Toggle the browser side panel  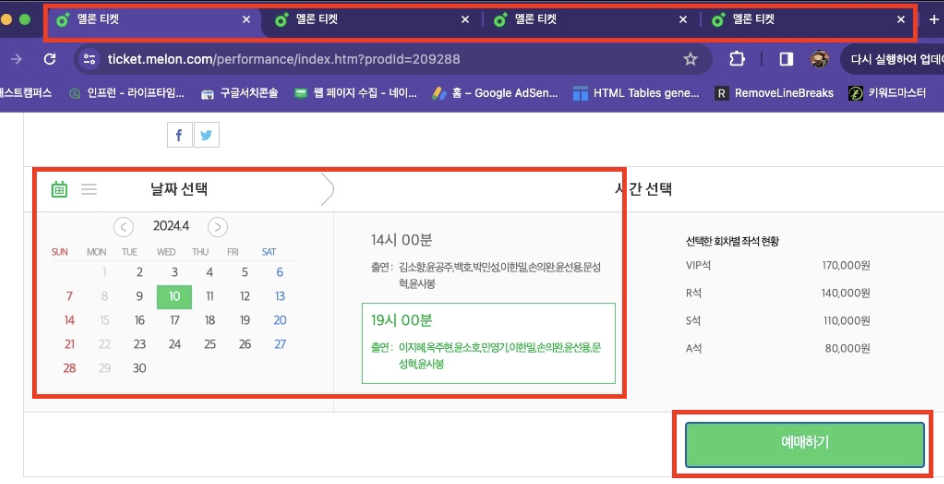point(786,59)
